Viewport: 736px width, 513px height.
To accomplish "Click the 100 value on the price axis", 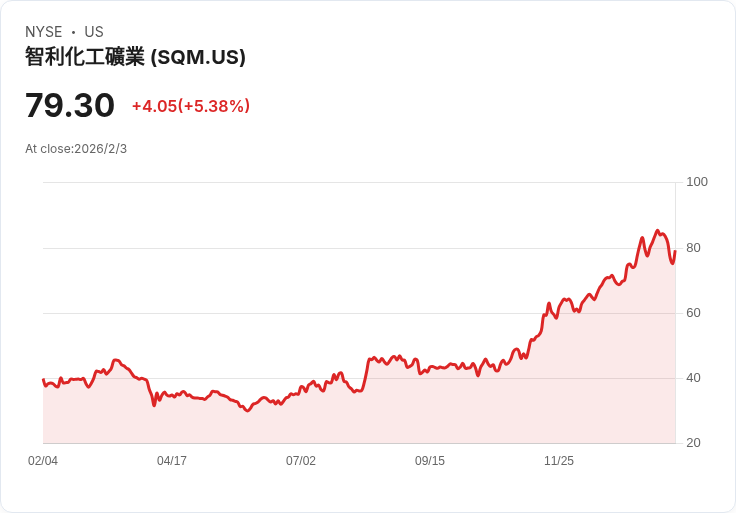I will coord(697,182).
